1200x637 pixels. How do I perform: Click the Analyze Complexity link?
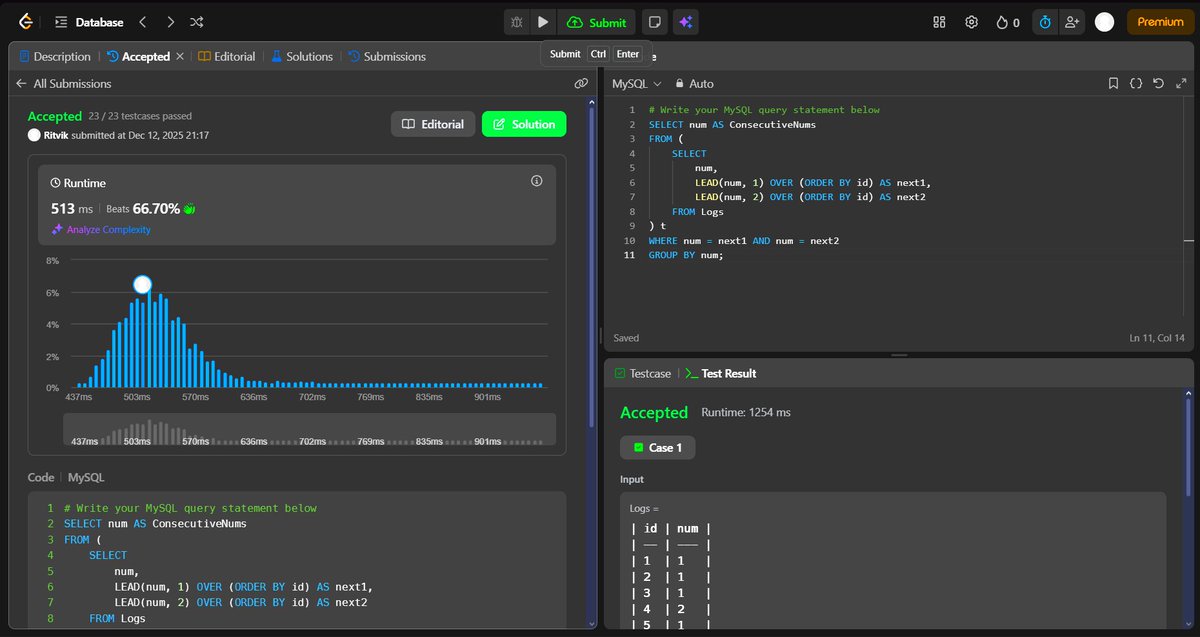(x=101, y=230)
